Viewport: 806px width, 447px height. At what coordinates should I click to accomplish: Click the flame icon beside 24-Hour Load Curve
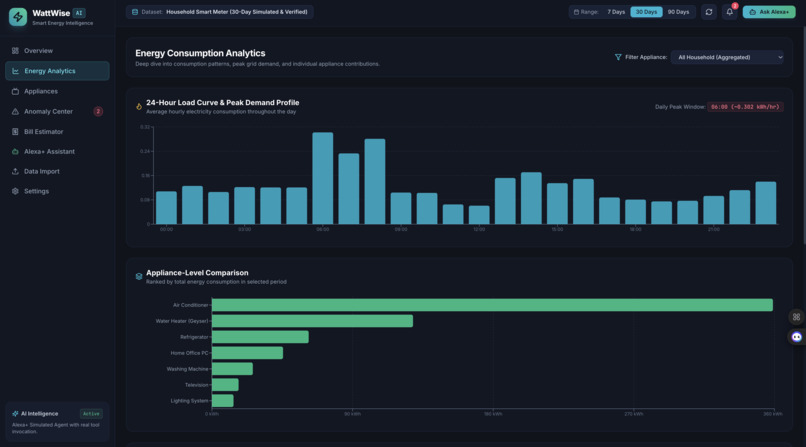pyautogui.click(x=139, y=106)
